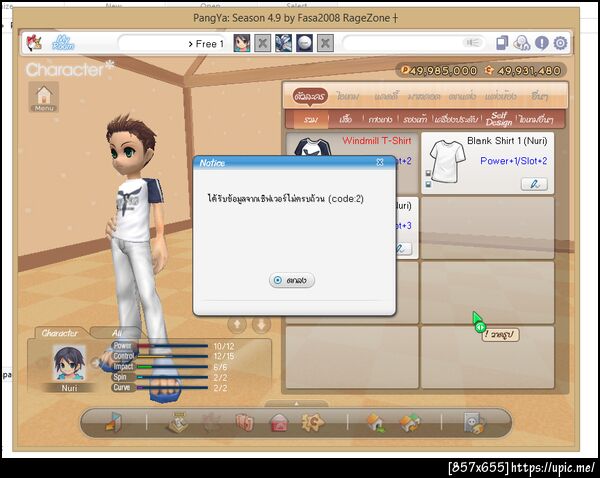Viewport: 600px width, 478px height.
Task: Select the ตกแต่ง main tab
Action: click(x=462, y=96)
